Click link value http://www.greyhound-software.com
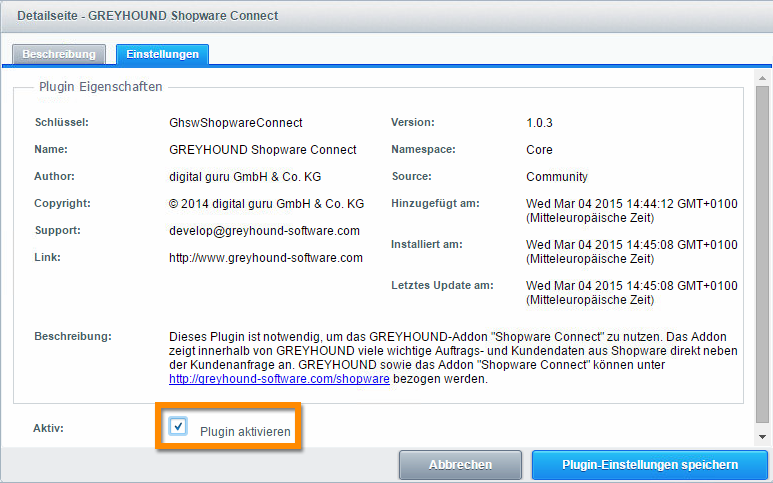The height and width of the screenshot is (483, 773). 266,258
